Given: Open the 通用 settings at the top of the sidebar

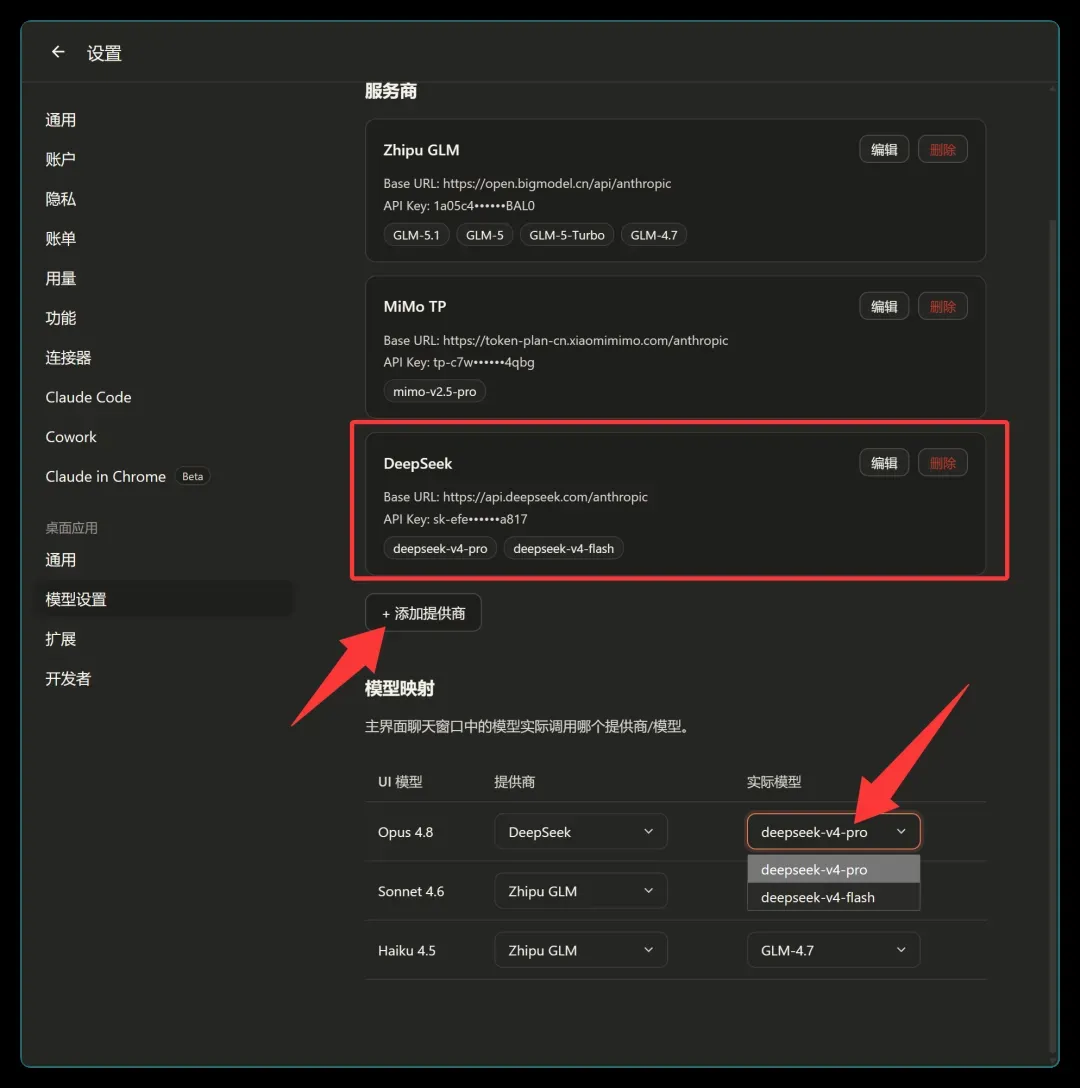Looking at the screenshot, I should (61, 120).
